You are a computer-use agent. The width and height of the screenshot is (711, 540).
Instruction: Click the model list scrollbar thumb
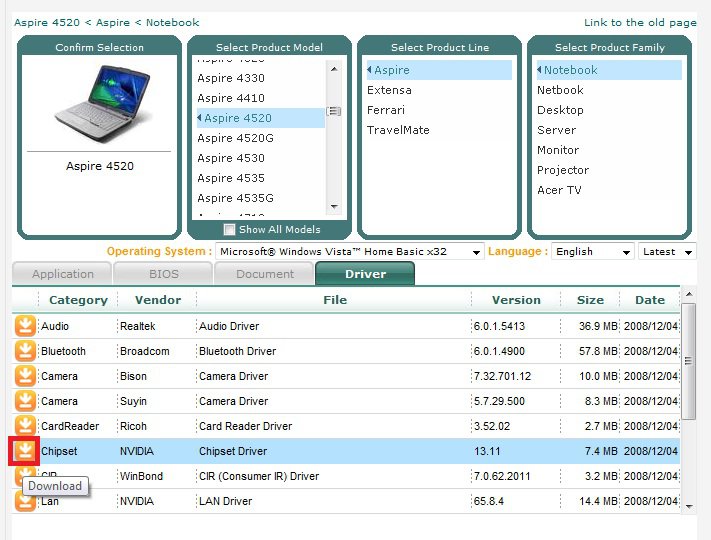pyautogui.click(x=334, y=111)
